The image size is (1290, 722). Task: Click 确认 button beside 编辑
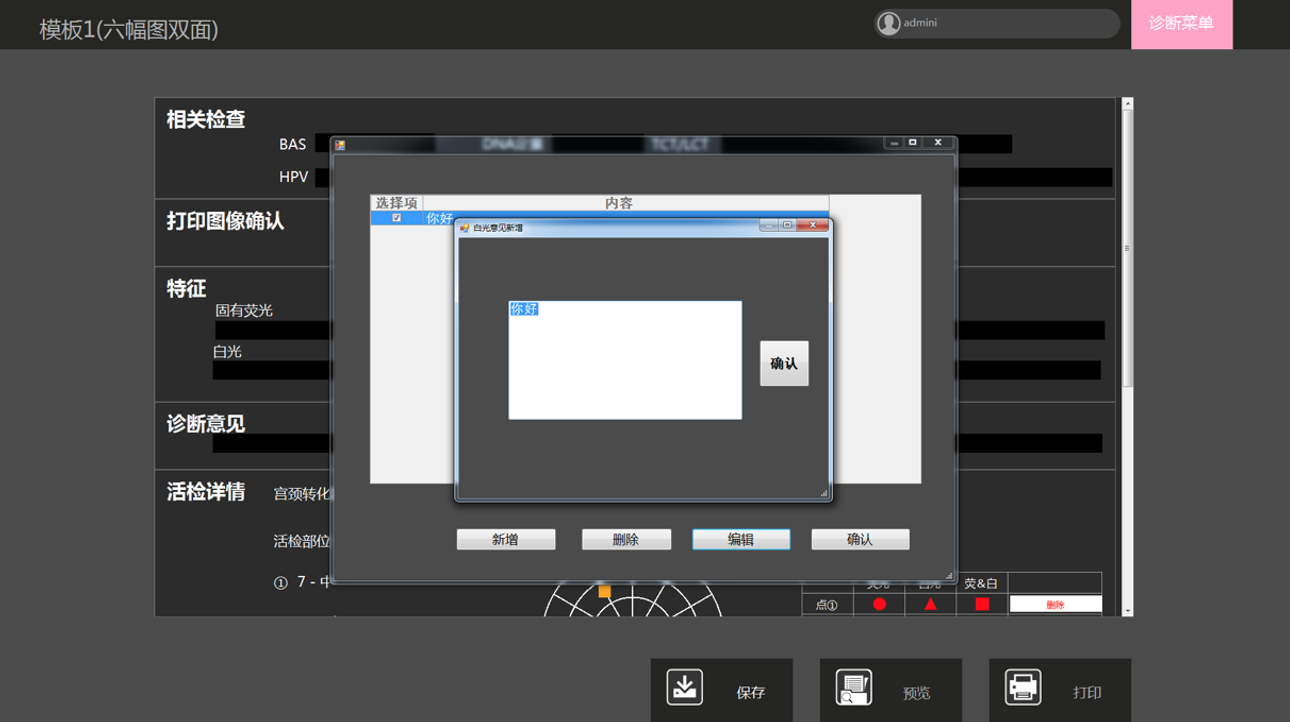[860, 539]
